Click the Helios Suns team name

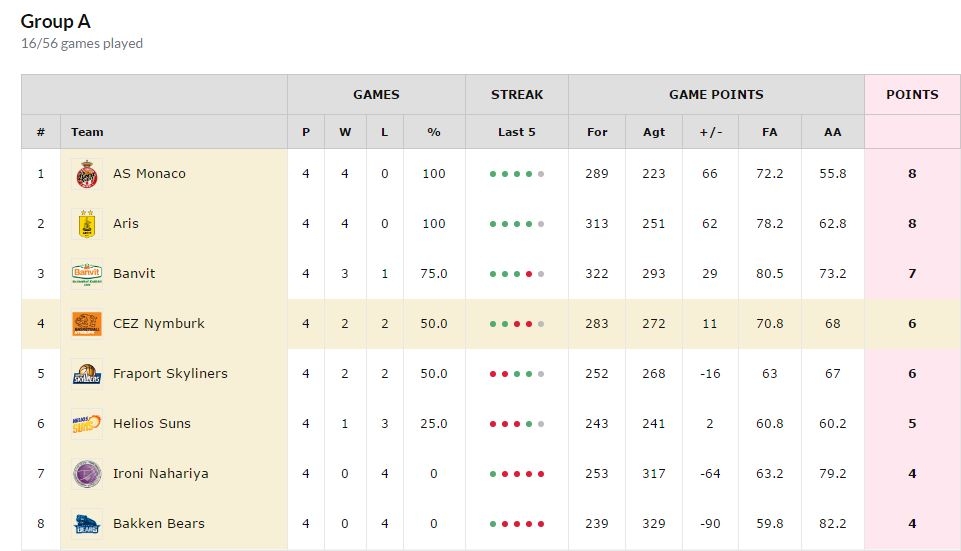152,424
